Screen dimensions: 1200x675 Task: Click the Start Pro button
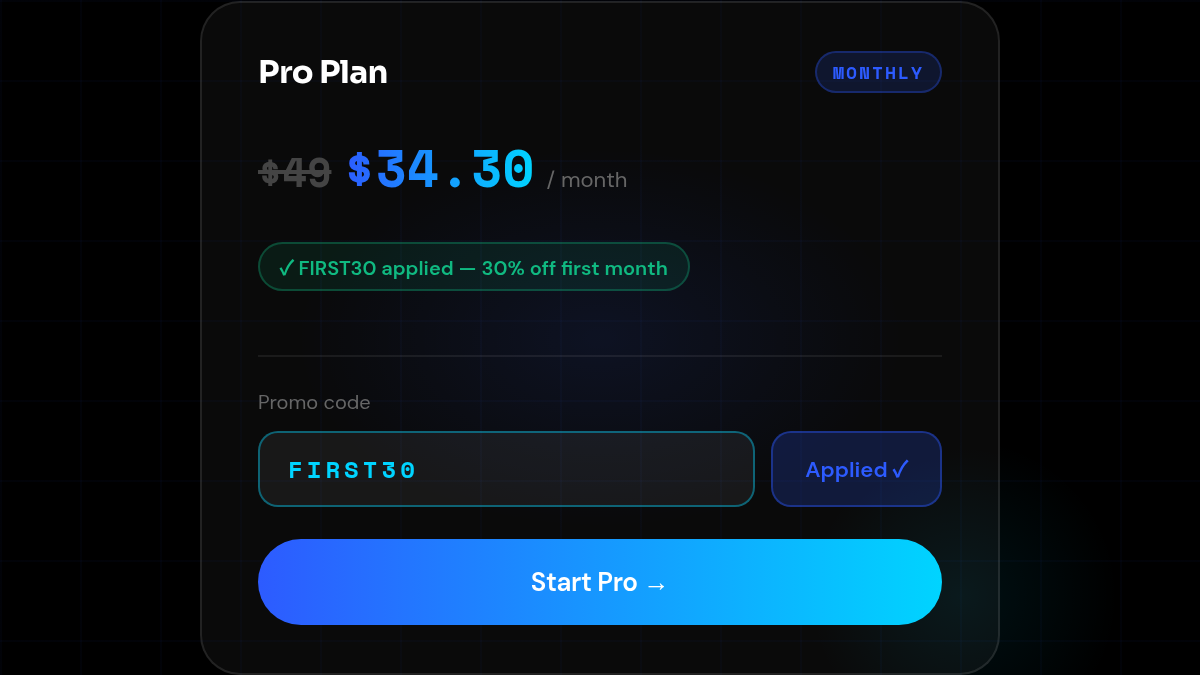(600, 582)
